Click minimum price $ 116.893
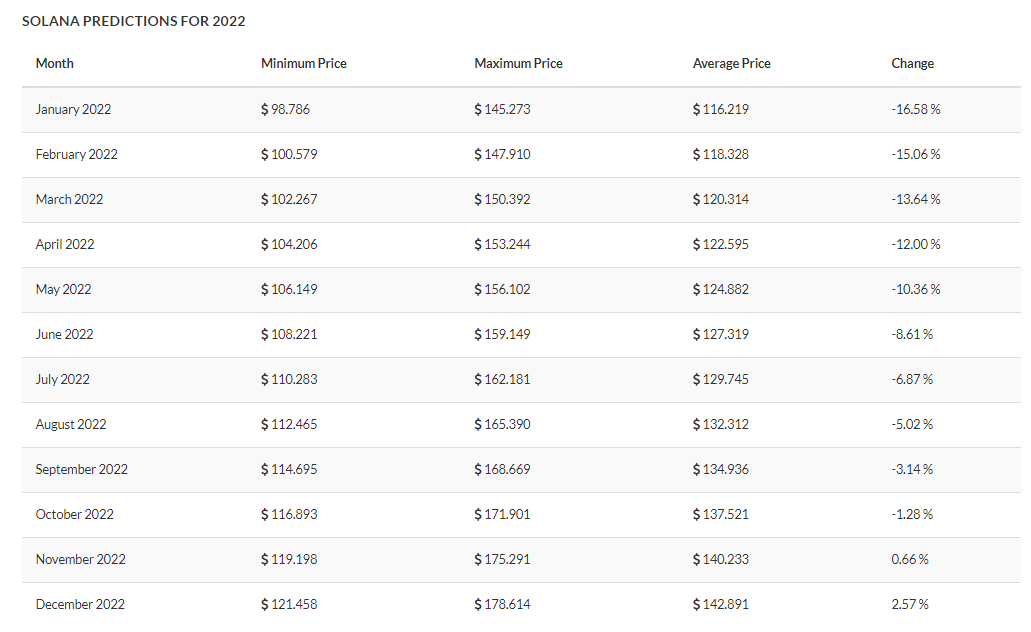Screen dimensions: 1031x632 click(289, 514)
